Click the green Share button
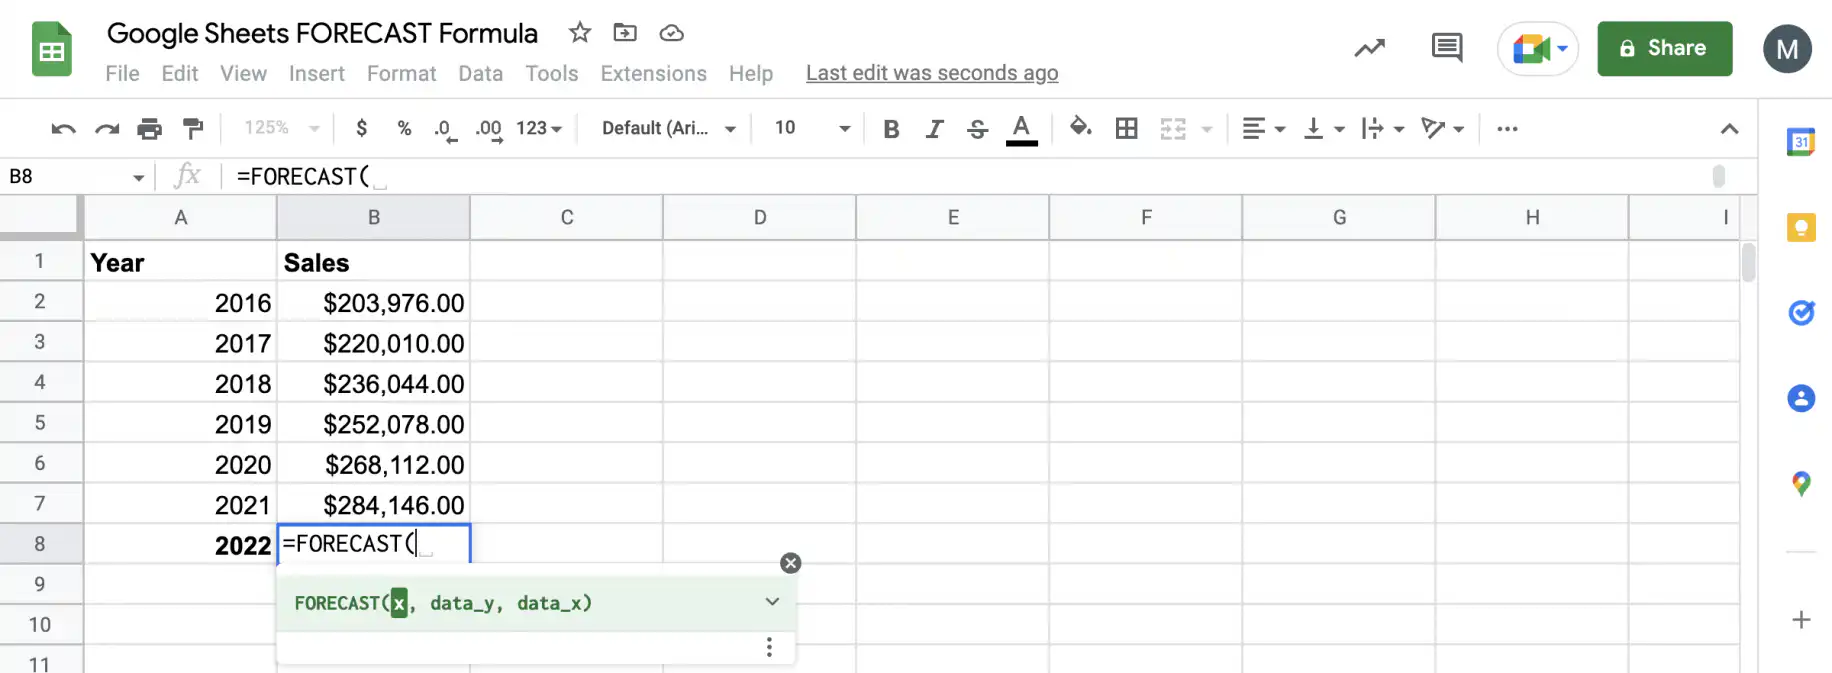This screenshot has width=1832, height=673. 1665,48
